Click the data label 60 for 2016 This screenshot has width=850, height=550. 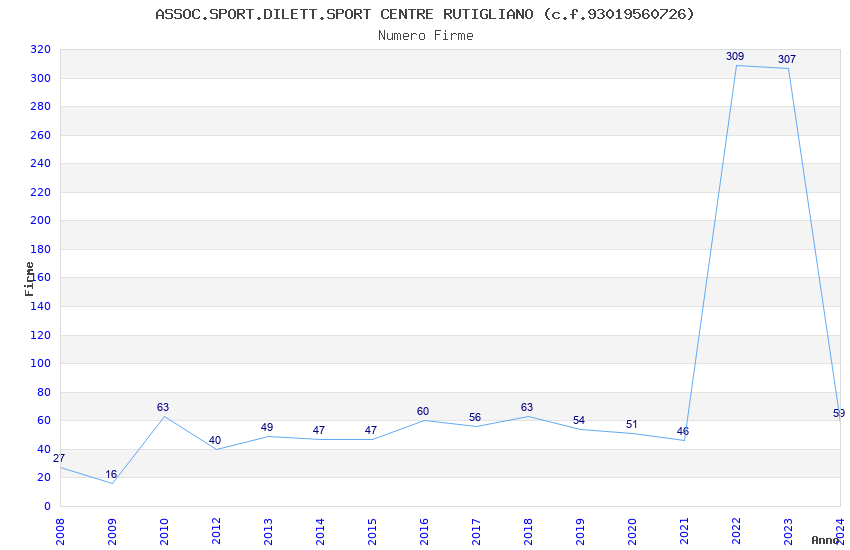pyautogui.click(x=423, y=411)
